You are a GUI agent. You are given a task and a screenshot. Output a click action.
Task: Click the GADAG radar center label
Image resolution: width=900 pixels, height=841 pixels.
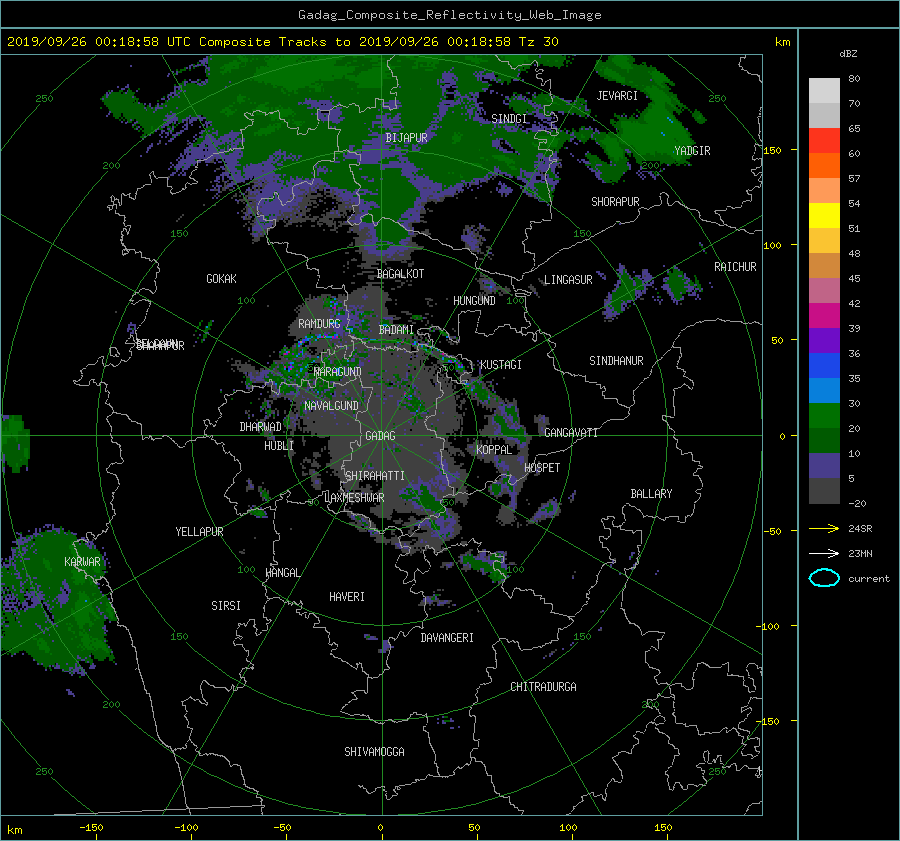click(381, 436)
